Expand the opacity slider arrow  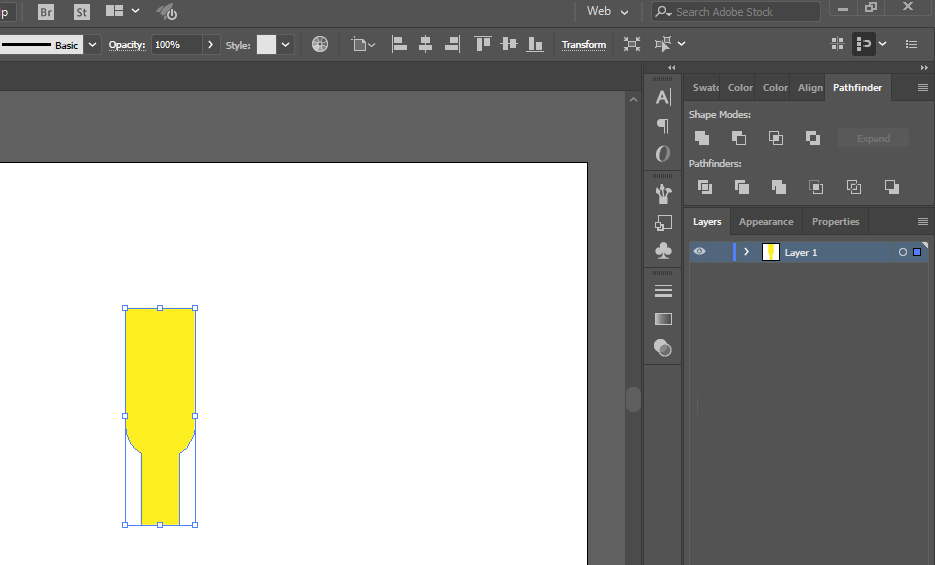(210, 45)
